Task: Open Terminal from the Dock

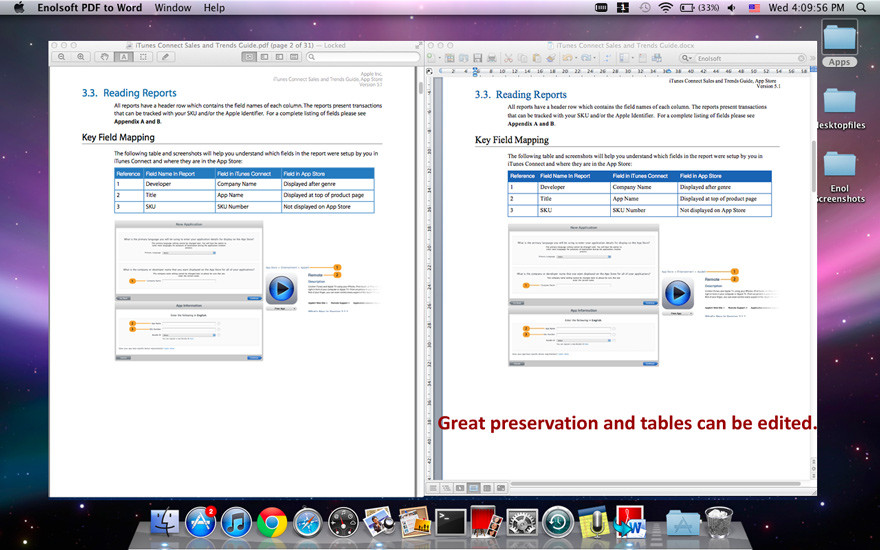Action: pos(451,522)
